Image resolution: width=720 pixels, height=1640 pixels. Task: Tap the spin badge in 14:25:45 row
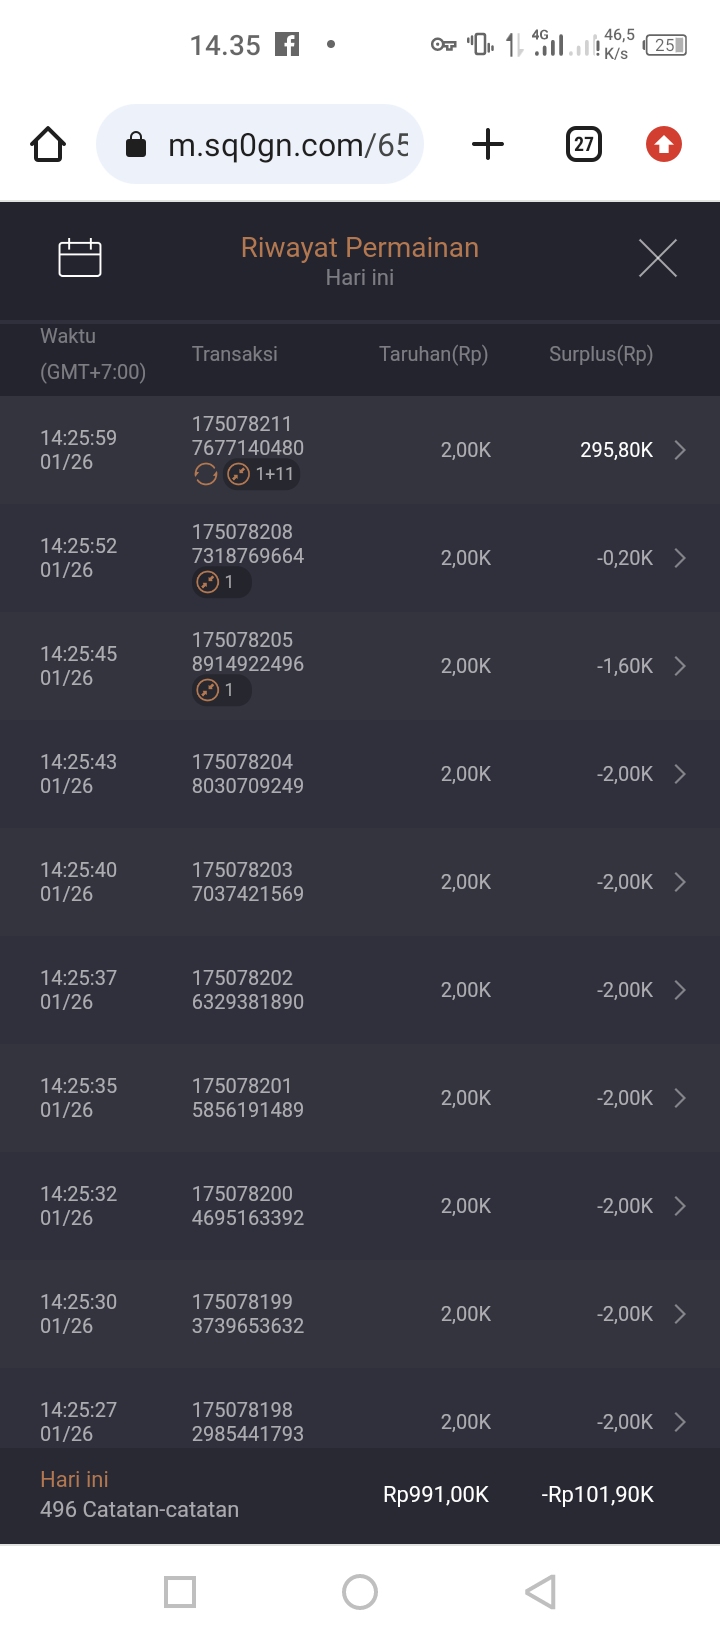(220, 690)
